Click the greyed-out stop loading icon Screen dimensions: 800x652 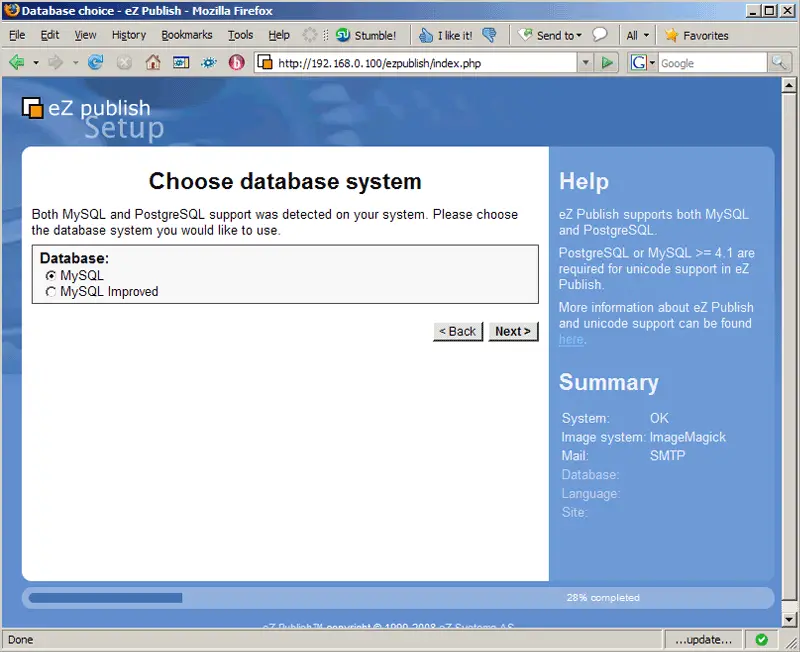coord(124,63)
